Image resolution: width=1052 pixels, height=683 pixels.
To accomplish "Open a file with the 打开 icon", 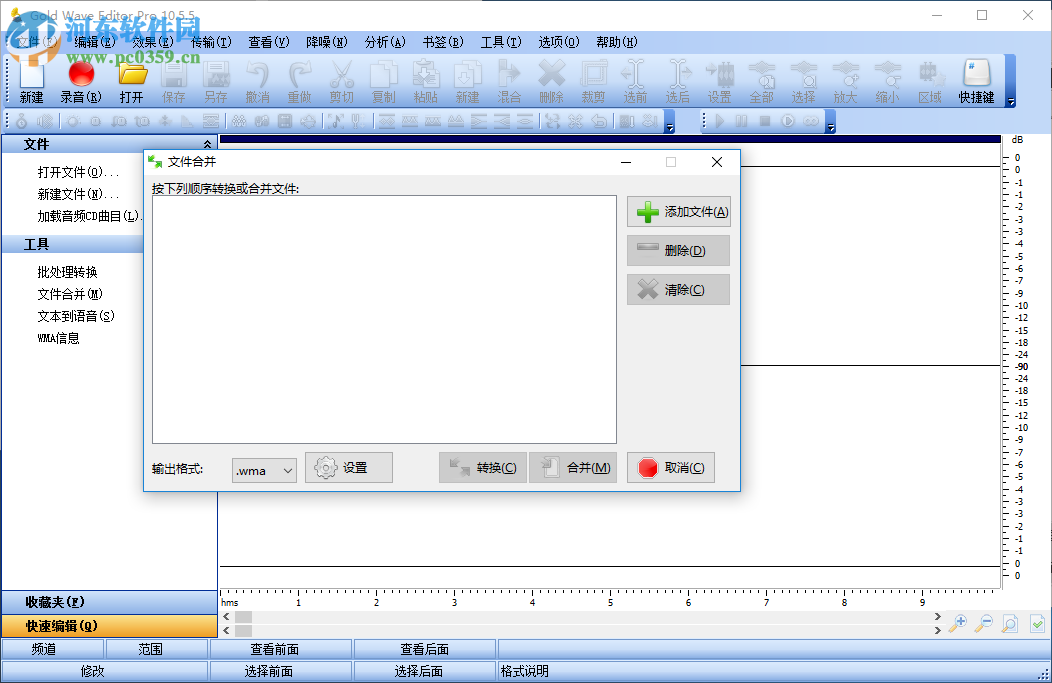I will (x=131, y=80).
